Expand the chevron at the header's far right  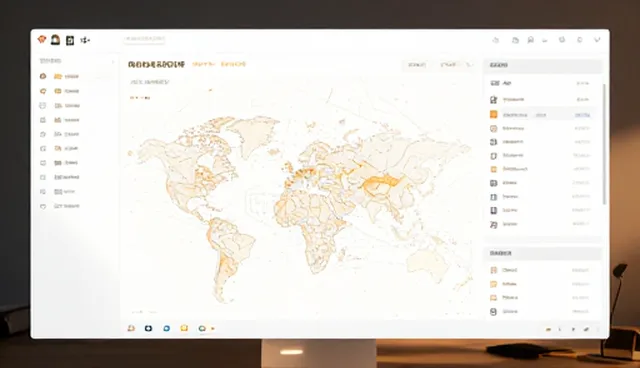(597, 40)
